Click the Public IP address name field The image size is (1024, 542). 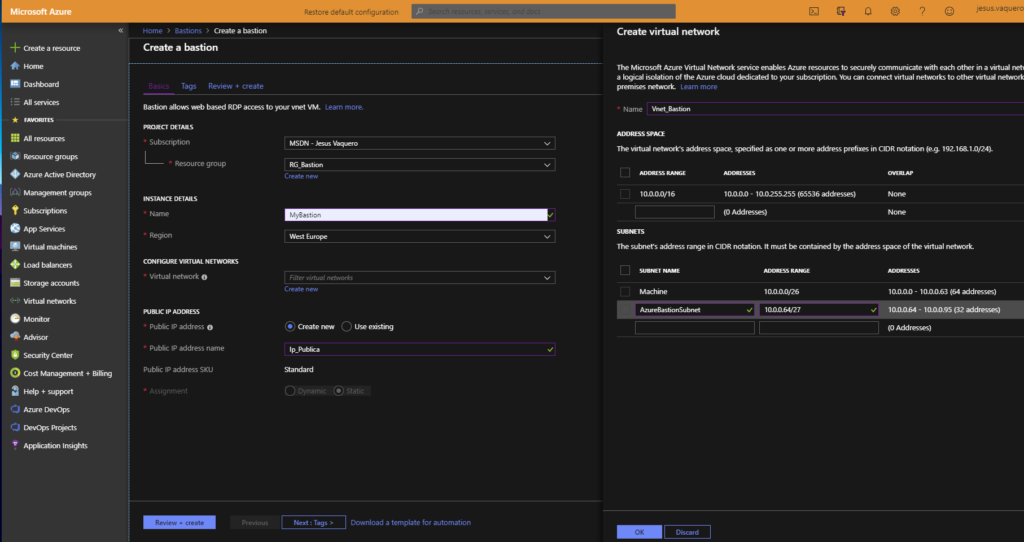pos(420,349)
